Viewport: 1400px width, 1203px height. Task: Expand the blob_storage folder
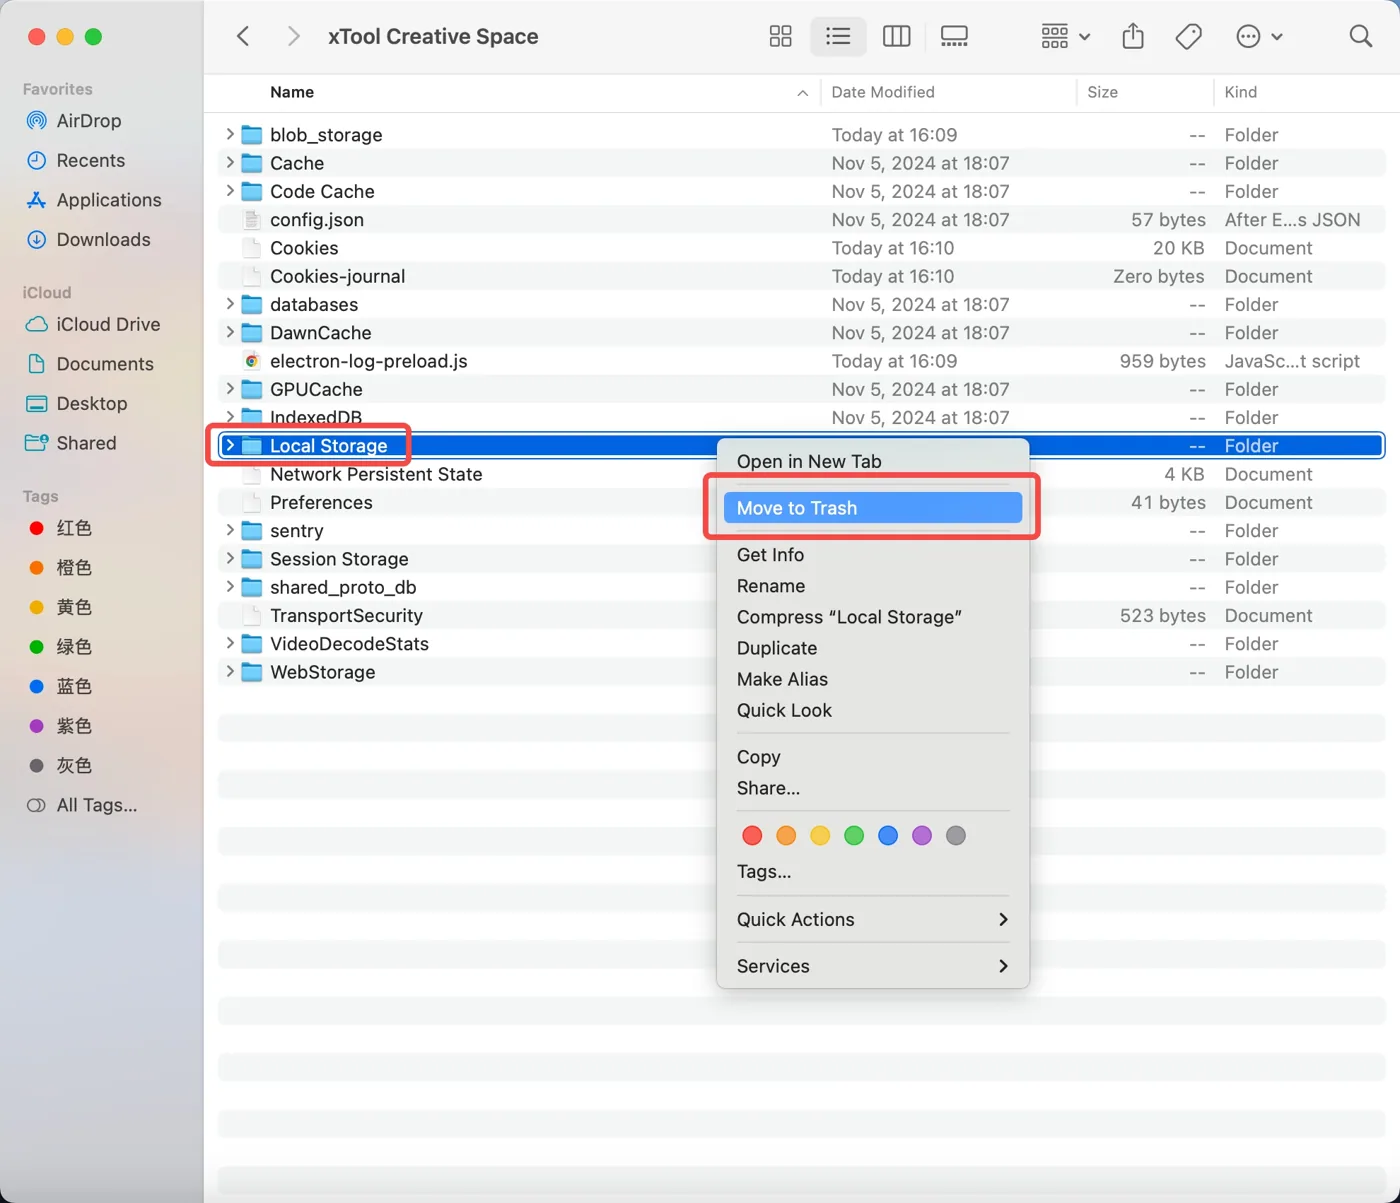(230, 134)
